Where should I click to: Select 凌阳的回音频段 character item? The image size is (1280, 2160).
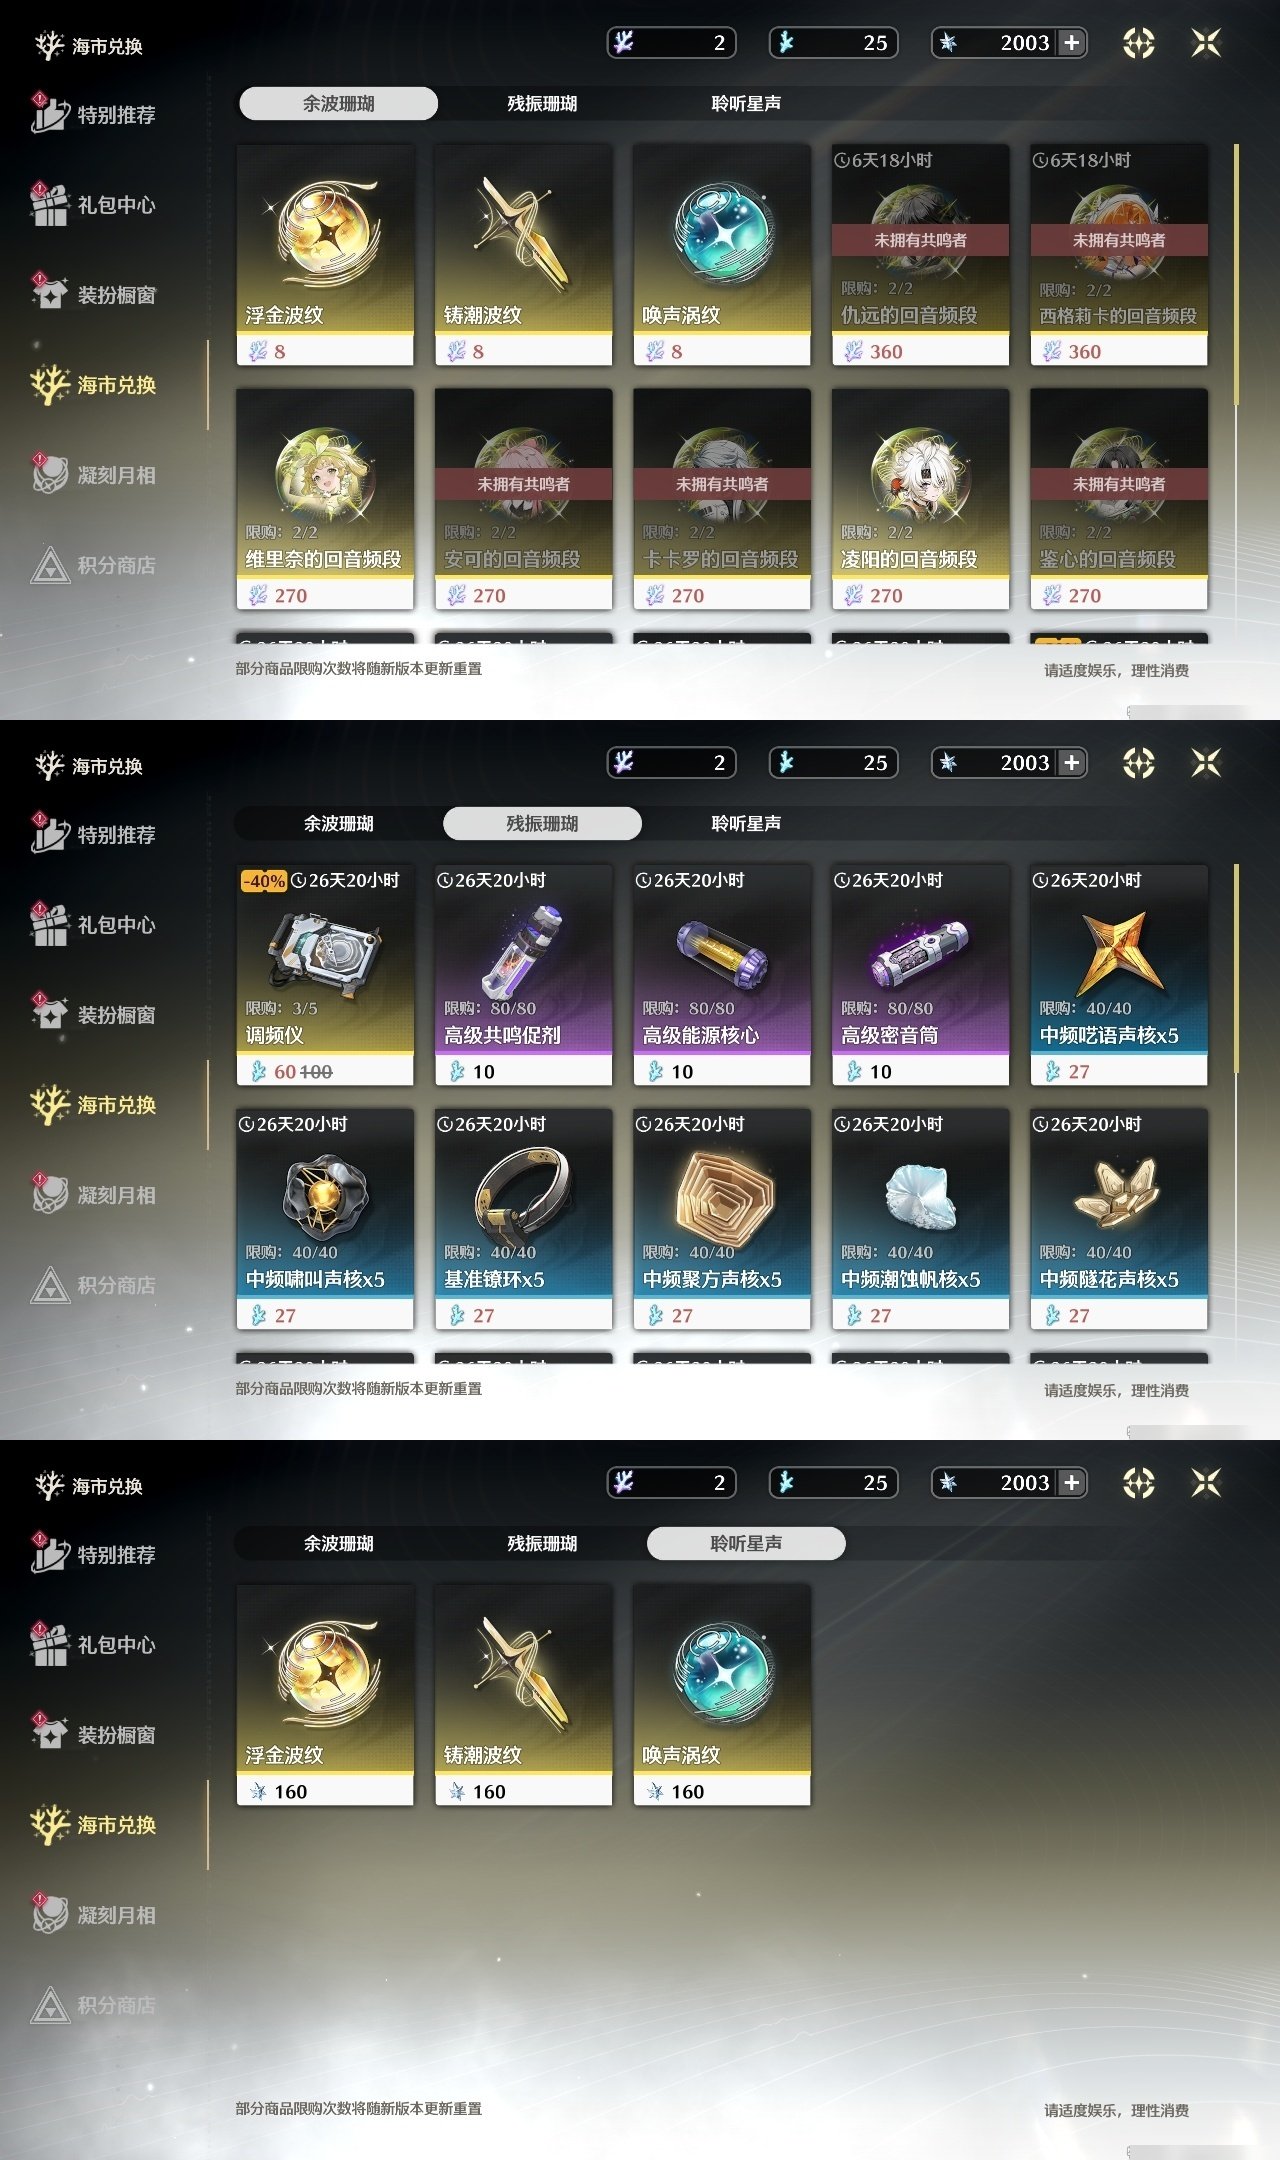pyautogui.click(x=920, y=499)
